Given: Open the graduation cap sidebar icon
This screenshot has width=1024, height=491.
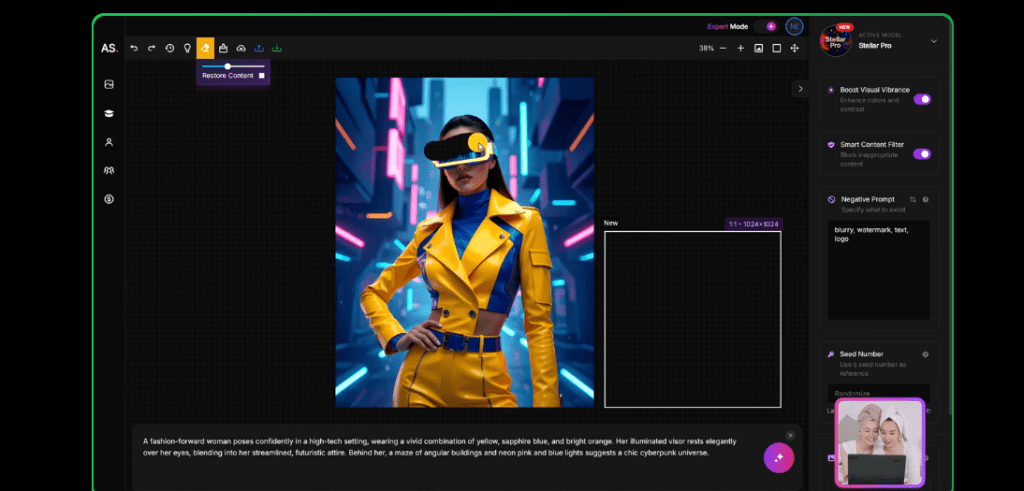Looking at the screenshot, I should [x=109, y=114].
